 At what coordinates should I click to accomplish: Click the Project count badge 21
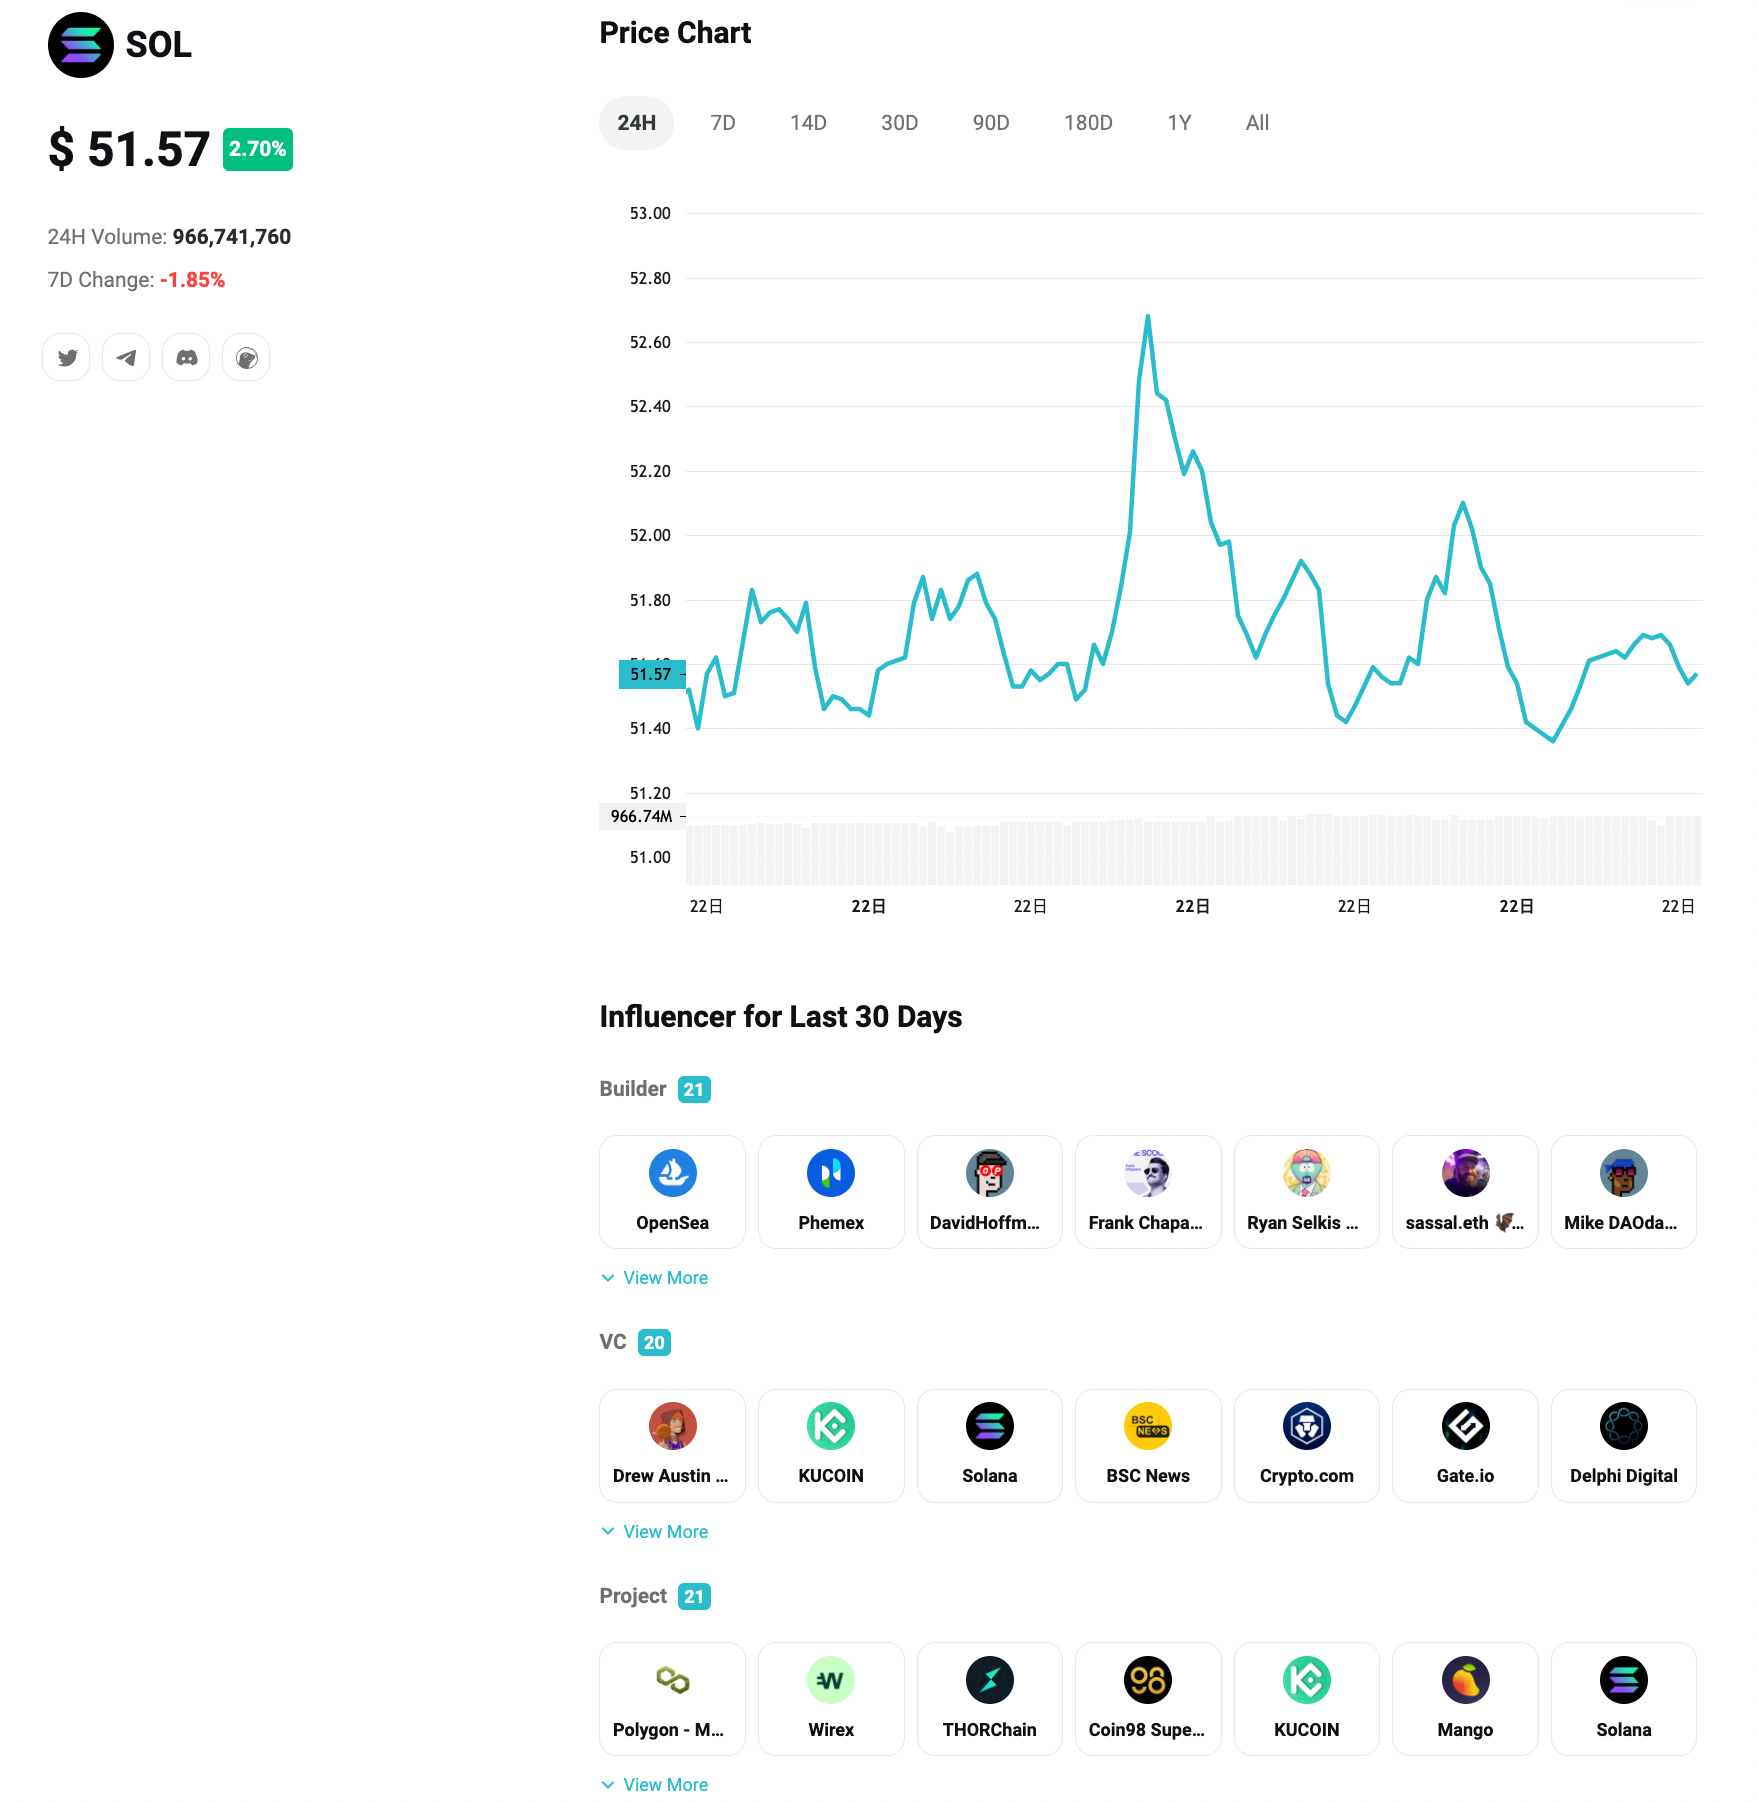(694, 1597)
